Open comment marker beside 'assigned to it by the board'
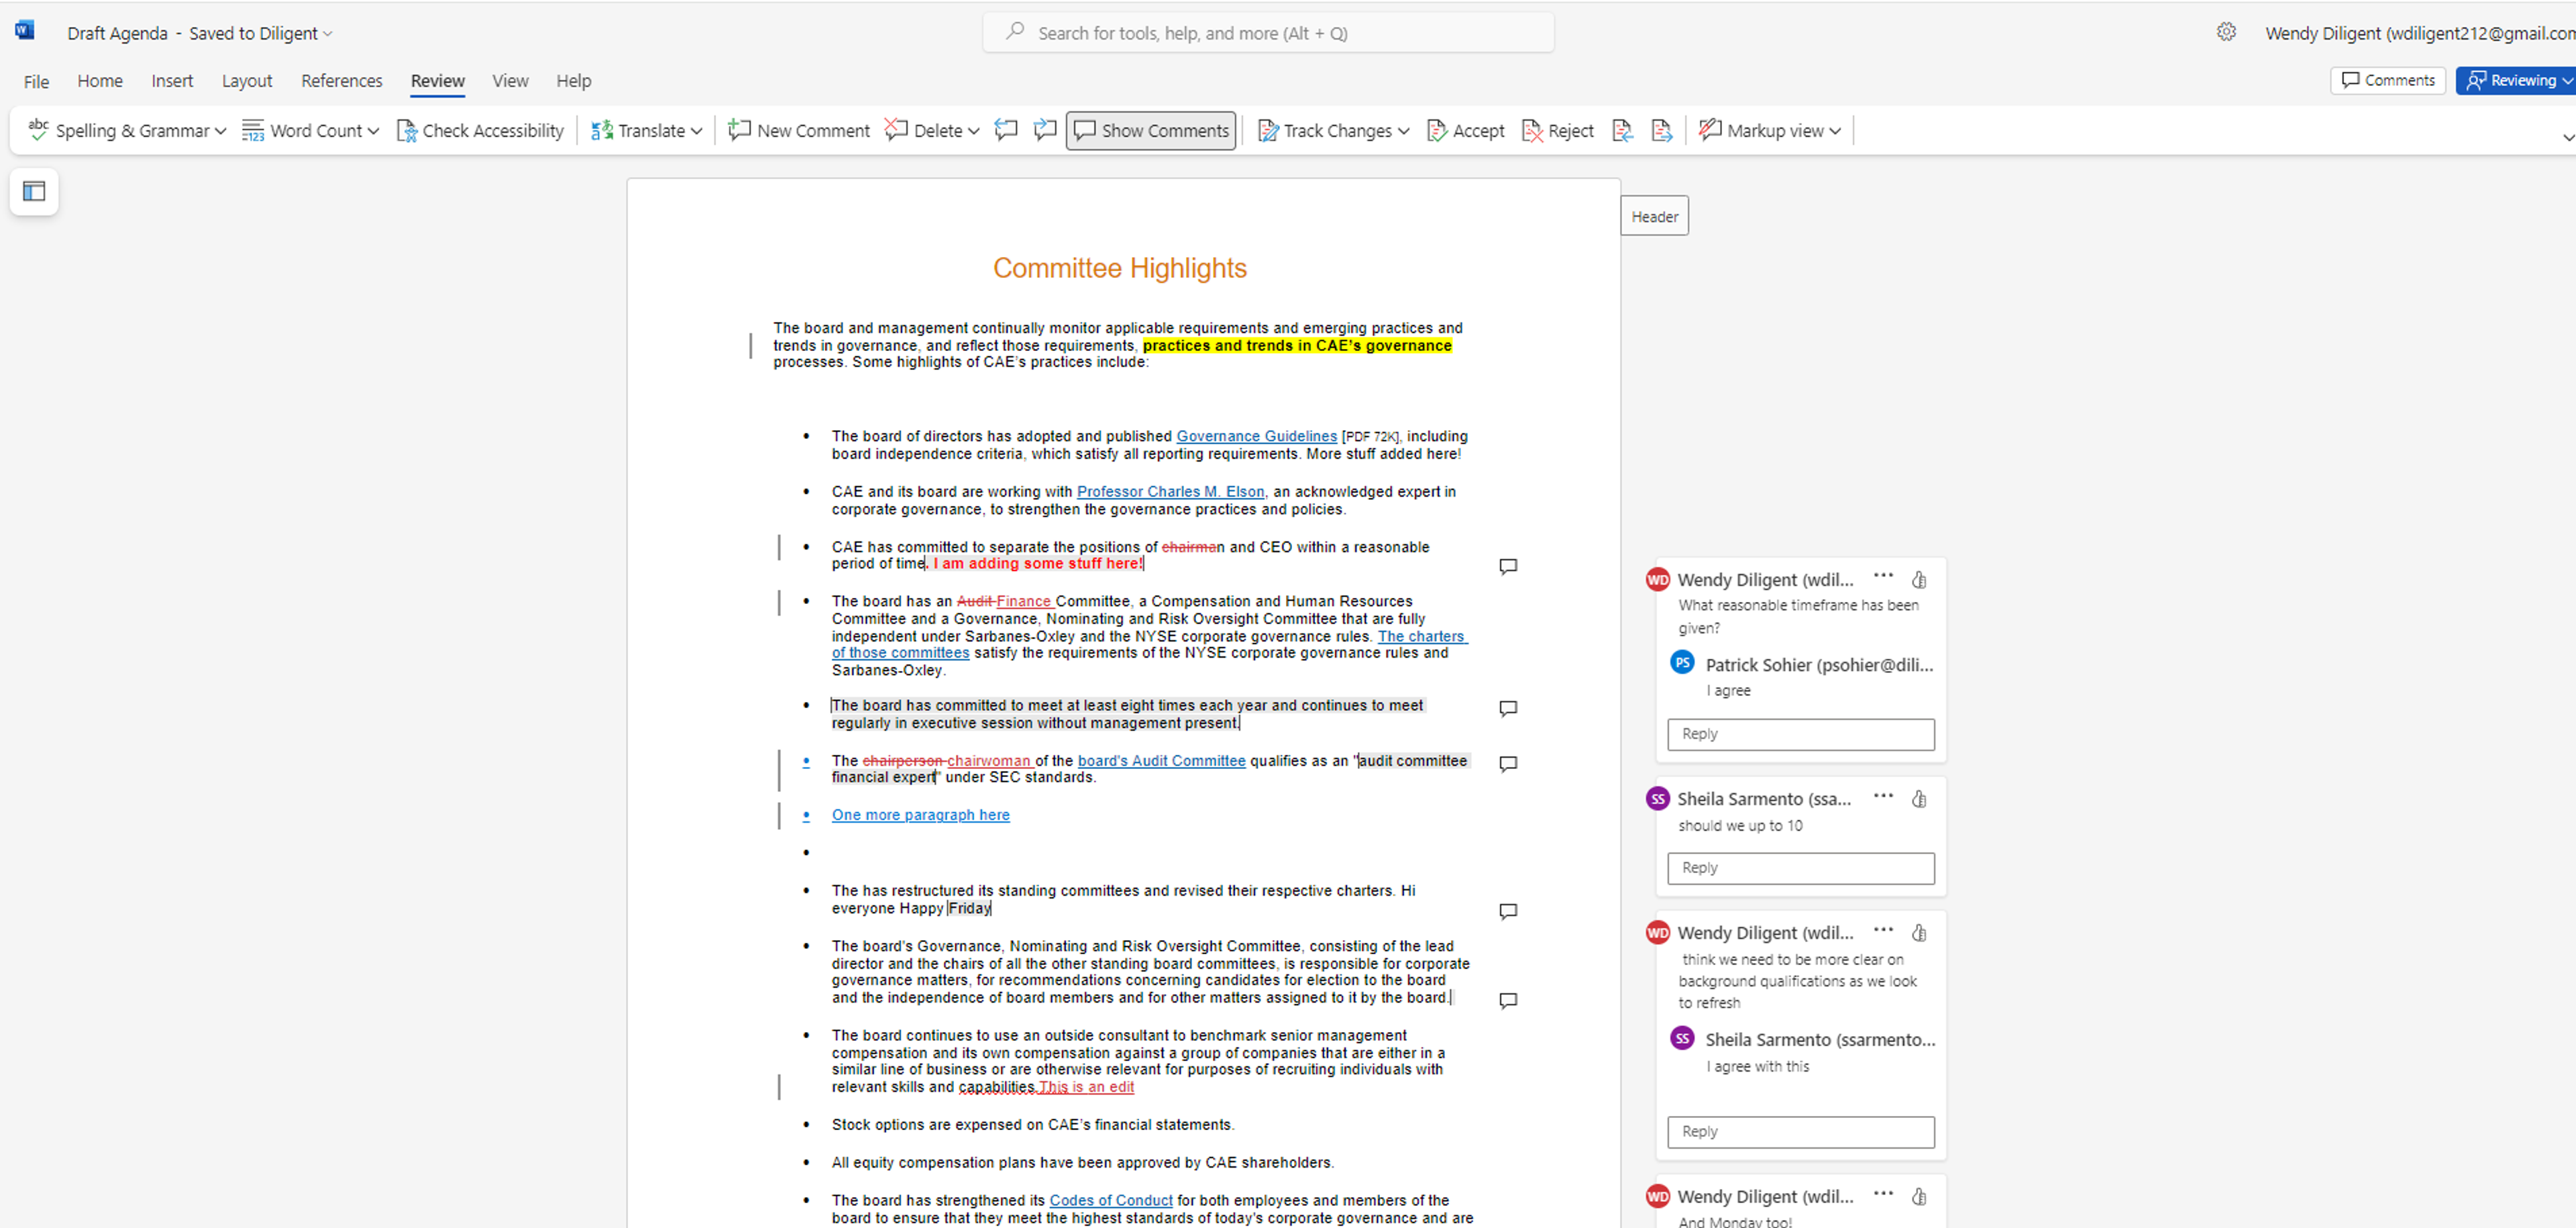2576x1228 pixels. pyautogui.click(x=1508, y=1000)
